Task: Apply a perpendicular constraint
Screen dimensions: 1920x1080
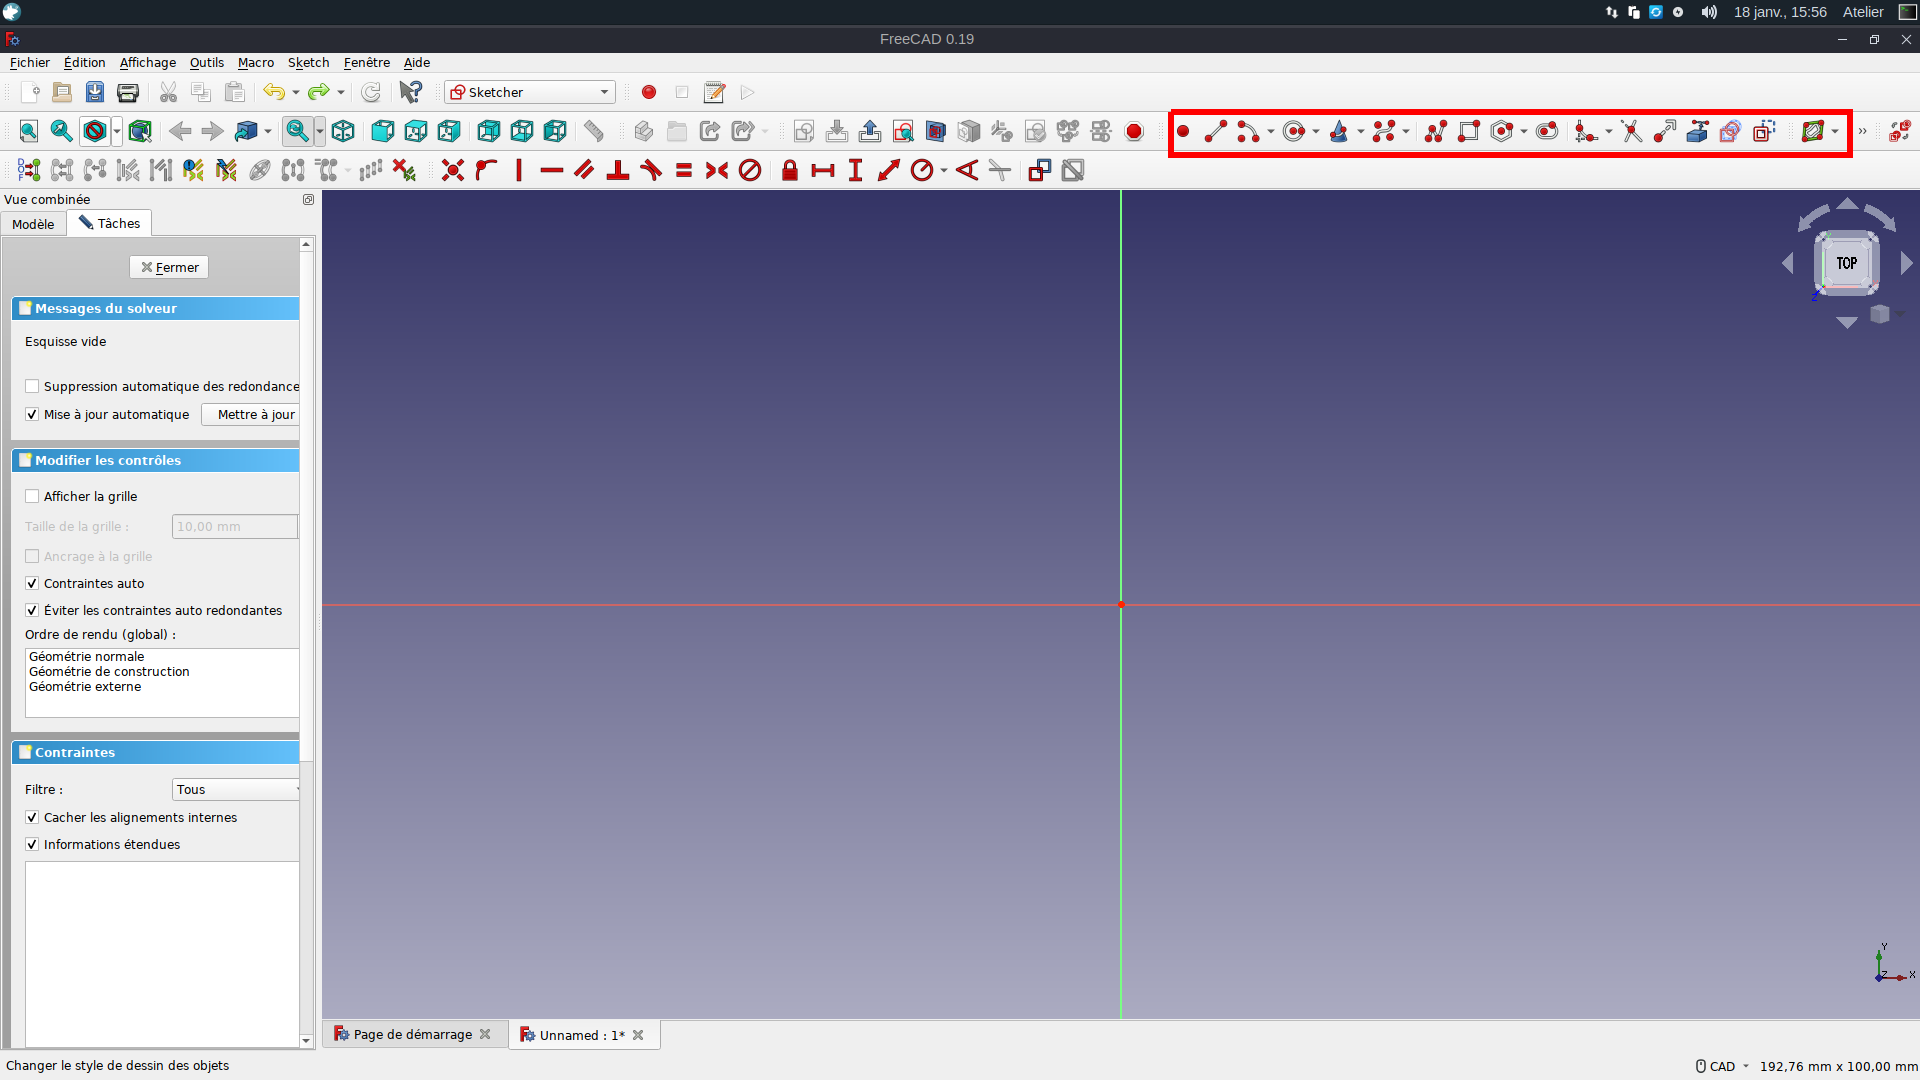Action: (617, 170)
